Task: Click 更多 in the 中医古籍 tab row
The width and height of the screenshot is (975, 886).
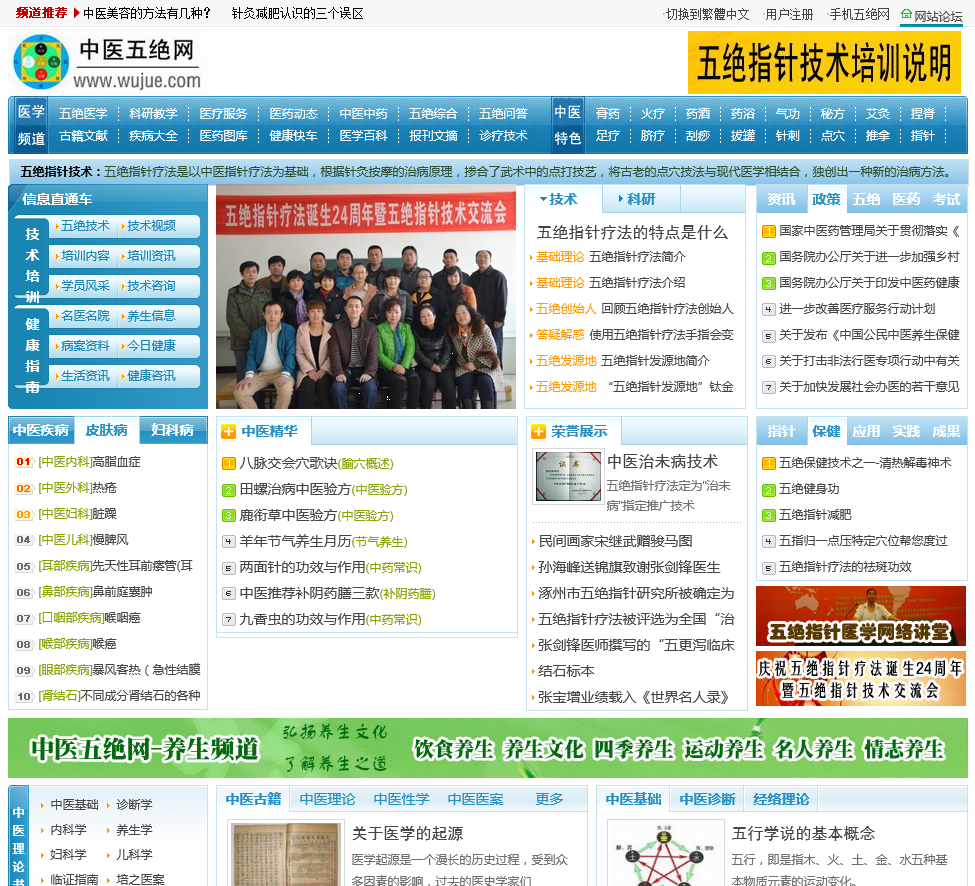Action: 549,799
